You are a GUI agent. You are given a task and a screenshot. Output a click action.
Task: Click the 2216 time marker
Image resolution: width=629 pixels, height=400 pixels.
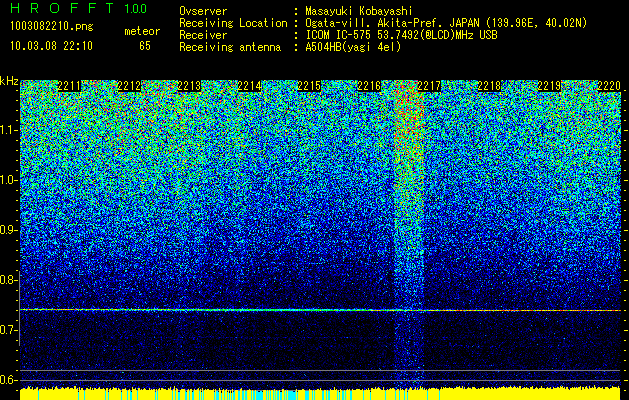coord(369,86)
